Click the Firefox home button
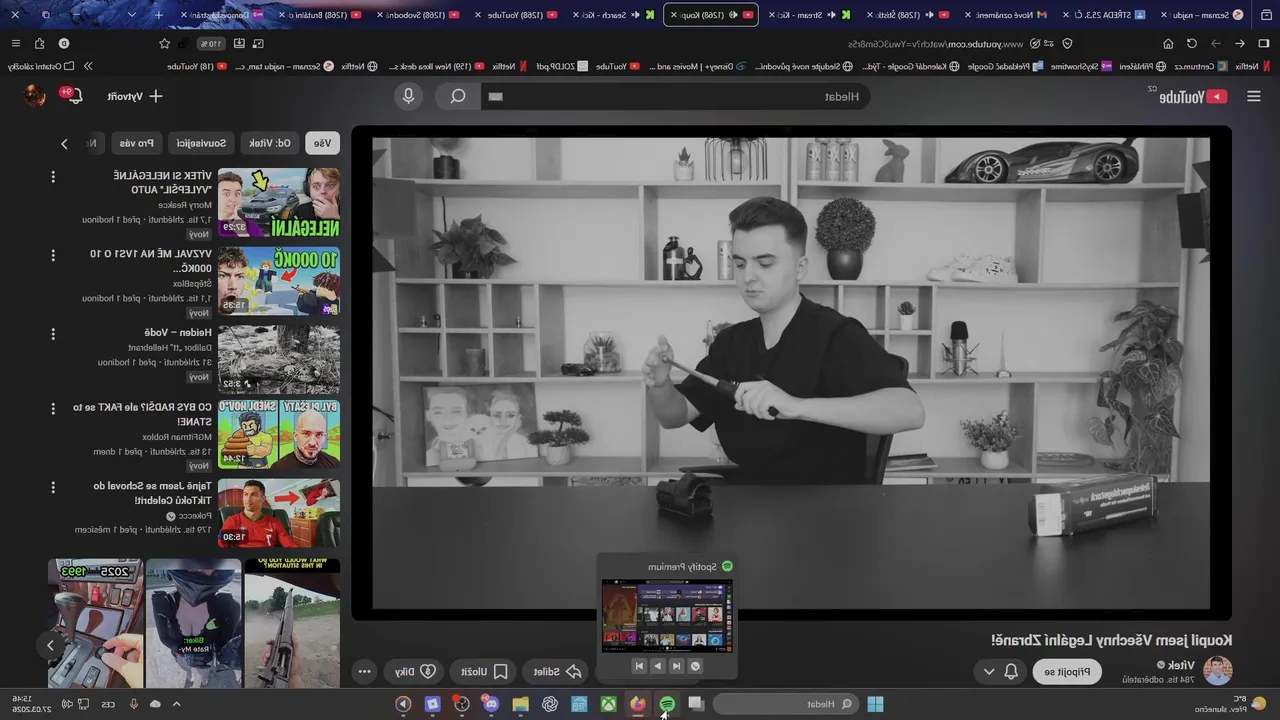Viewport: 1280px width, 720px height. point(1167,44)
